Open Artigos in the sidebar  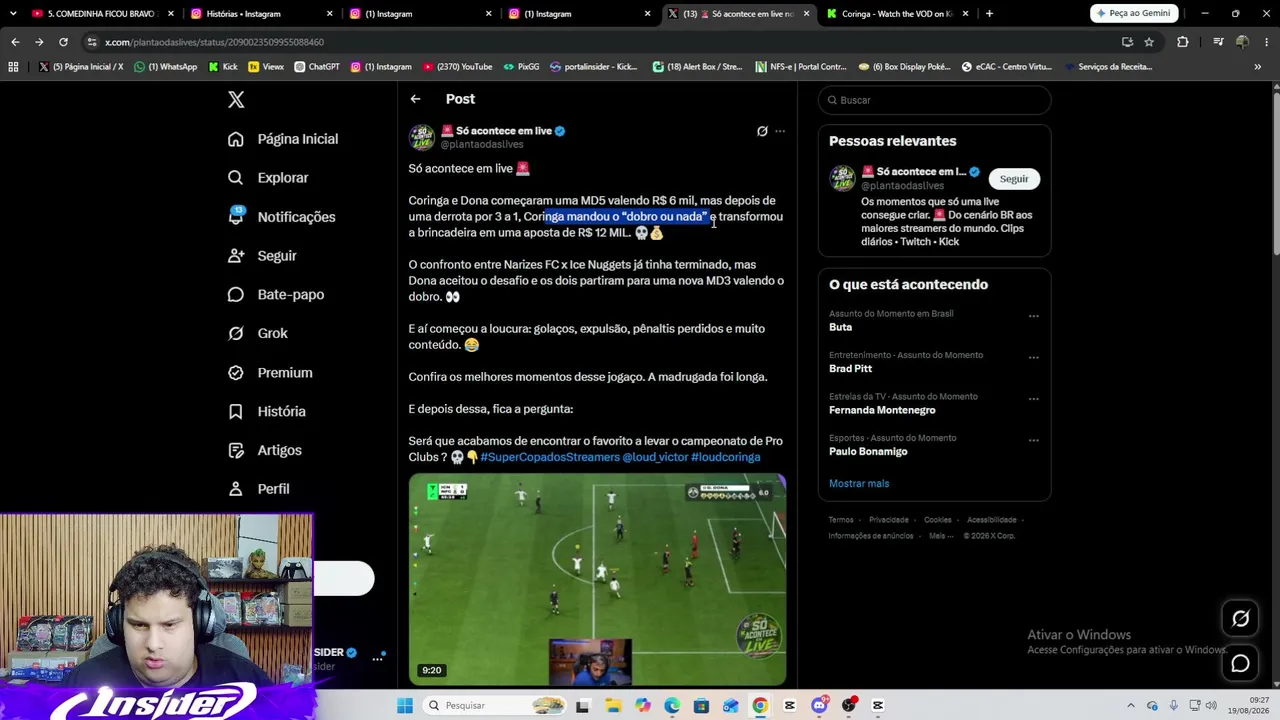[265, 450]
